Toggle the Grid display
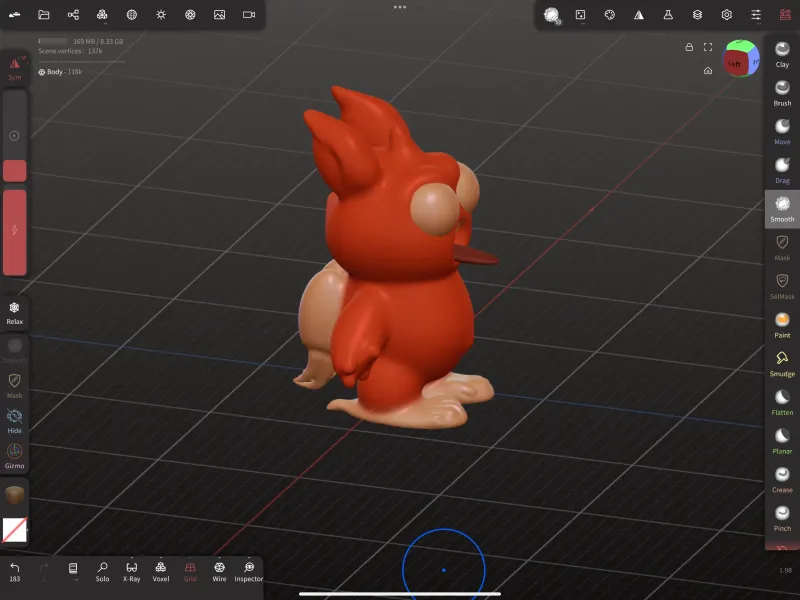Viewport: 800px width, 600px height. pyautogui.click(x=190, y=572)
